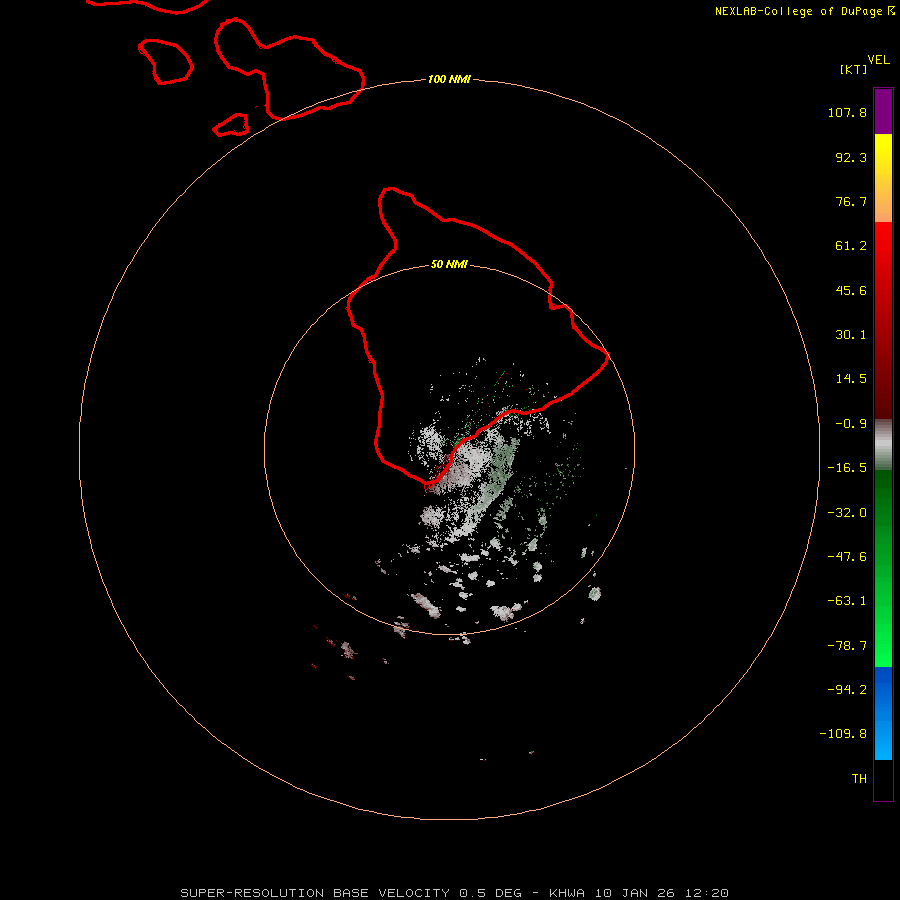The image size is (900, 900).
Task: Click the [KT] units label
Action: tap(854, 69)
